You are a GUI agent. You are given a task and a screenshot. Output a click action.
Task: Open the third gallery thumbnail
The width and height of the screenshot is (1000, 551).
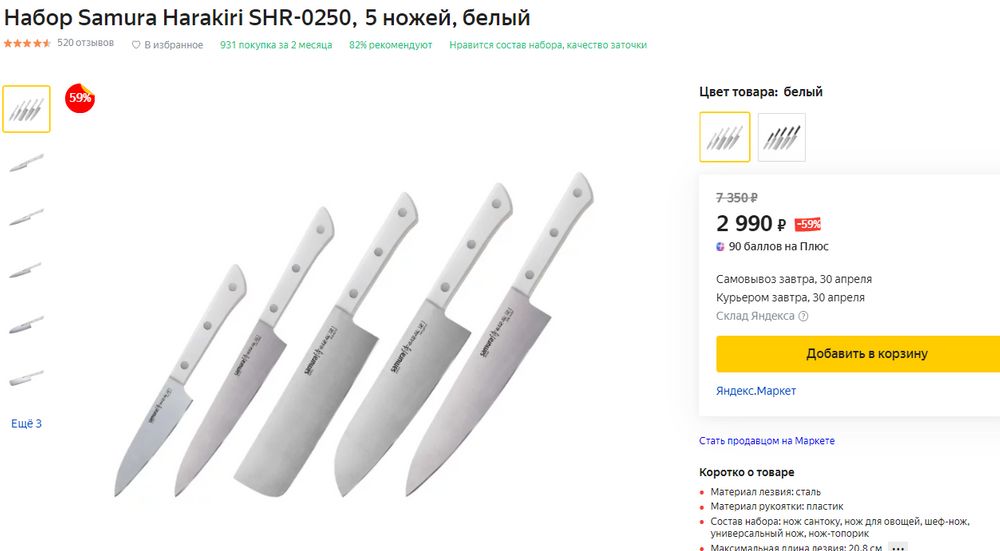[x=26, y=217]
